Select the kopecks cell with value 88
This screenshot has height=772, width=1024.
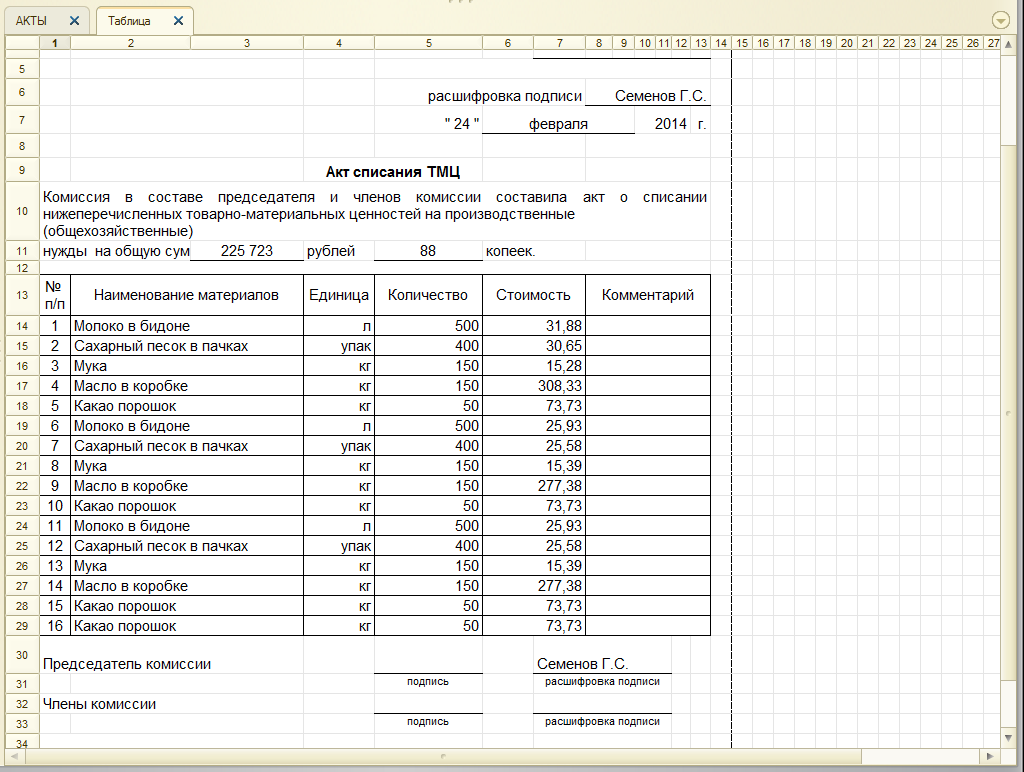[x=428, y=251]
